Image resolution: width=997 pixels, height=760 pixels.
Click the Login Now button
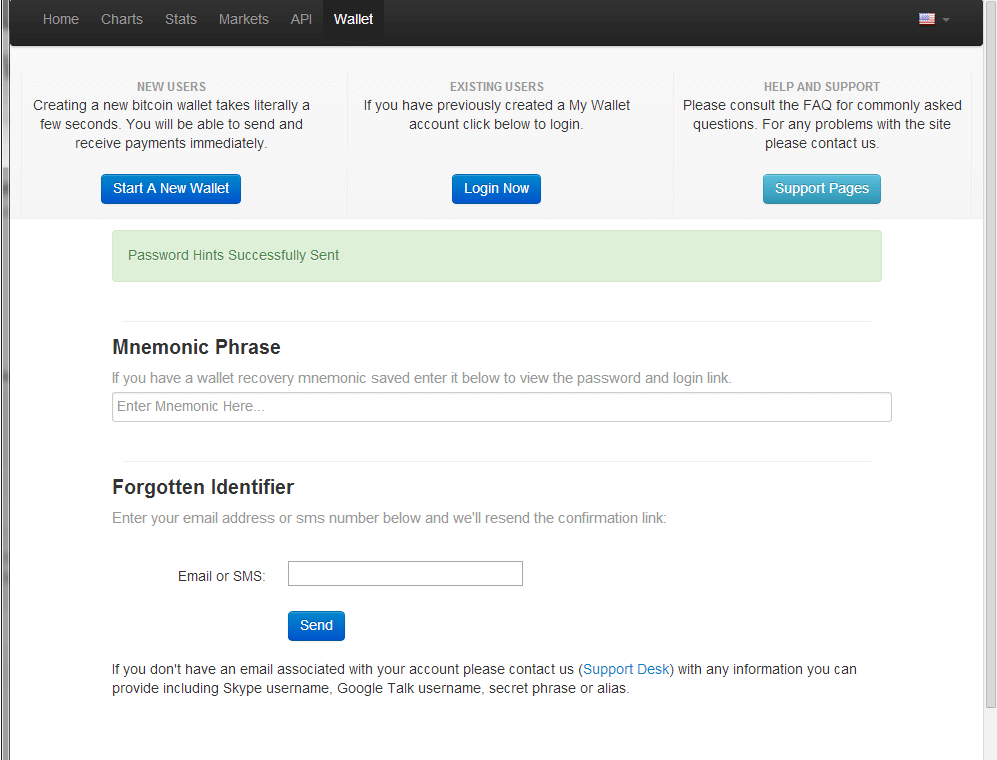pyautogui.click(x=496, y=189)
